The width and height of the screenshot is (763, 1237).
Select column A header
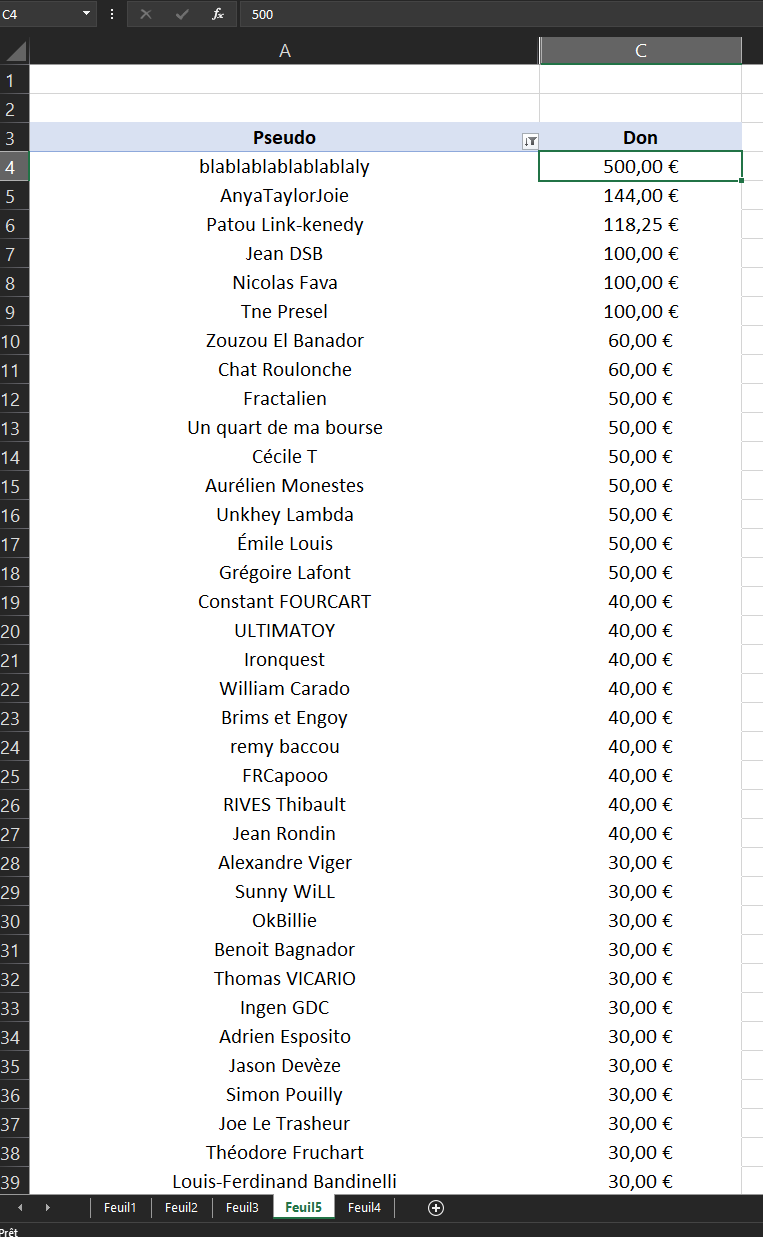(x=285, y=51)
